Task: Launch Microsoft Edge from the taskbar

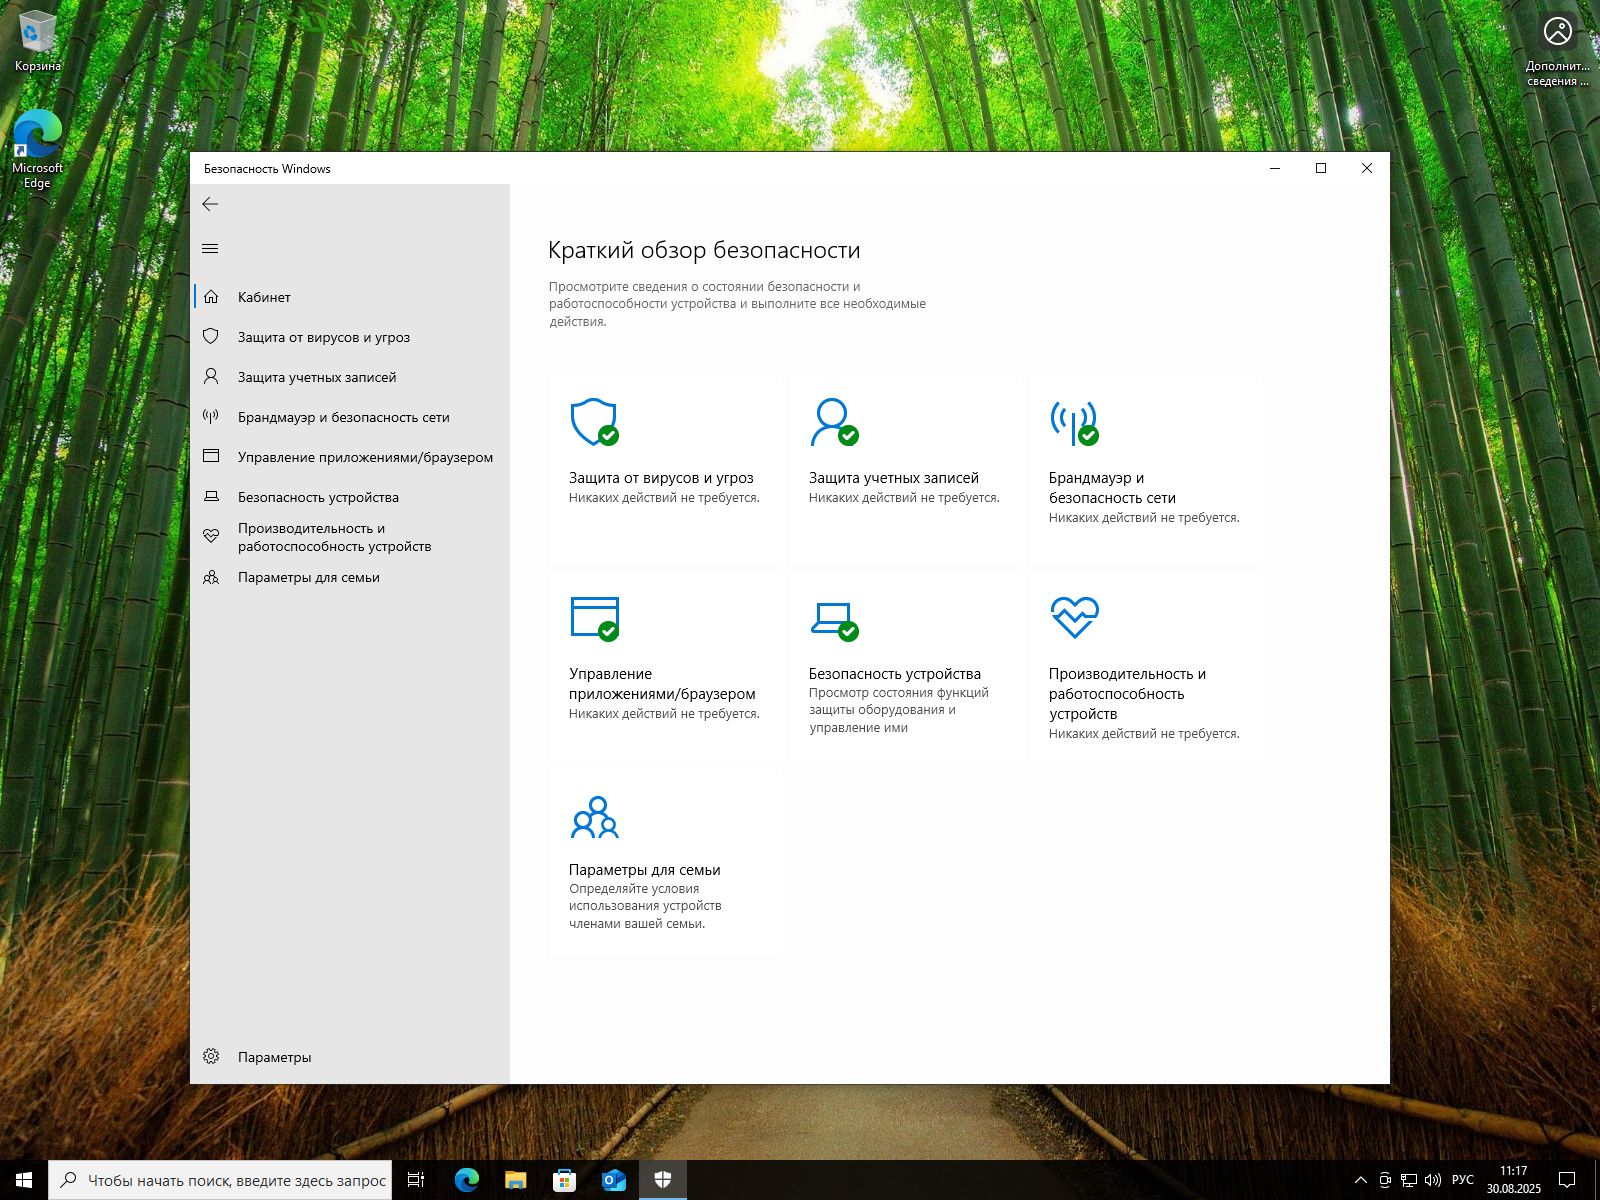Action: point(466,1180)
